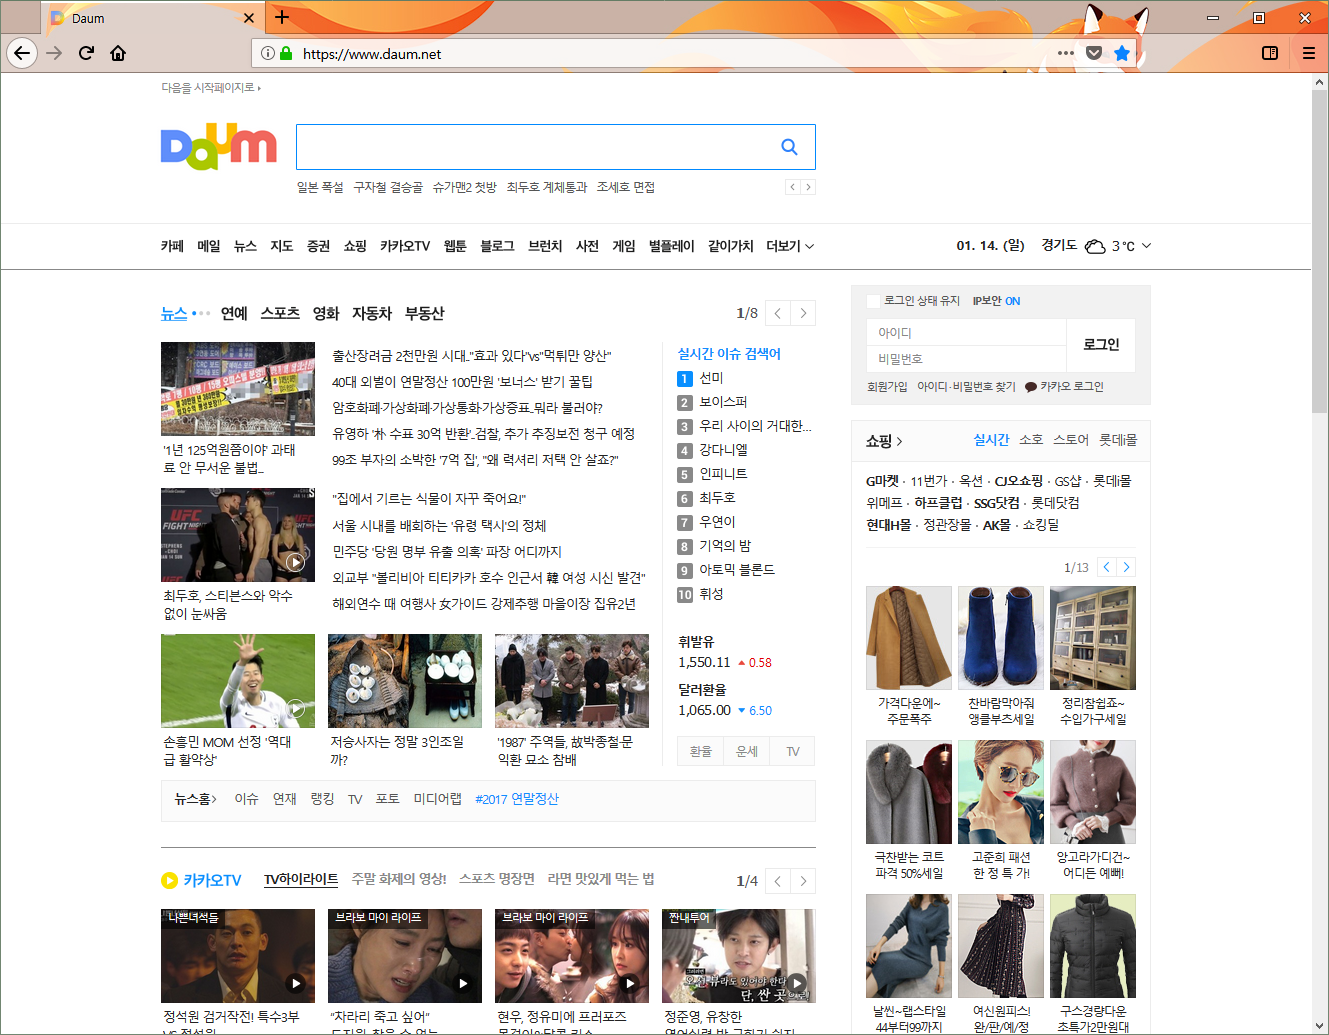Show site information icon in address bar
This screenshot has height=1035, width=1329.
coord(268,53)
